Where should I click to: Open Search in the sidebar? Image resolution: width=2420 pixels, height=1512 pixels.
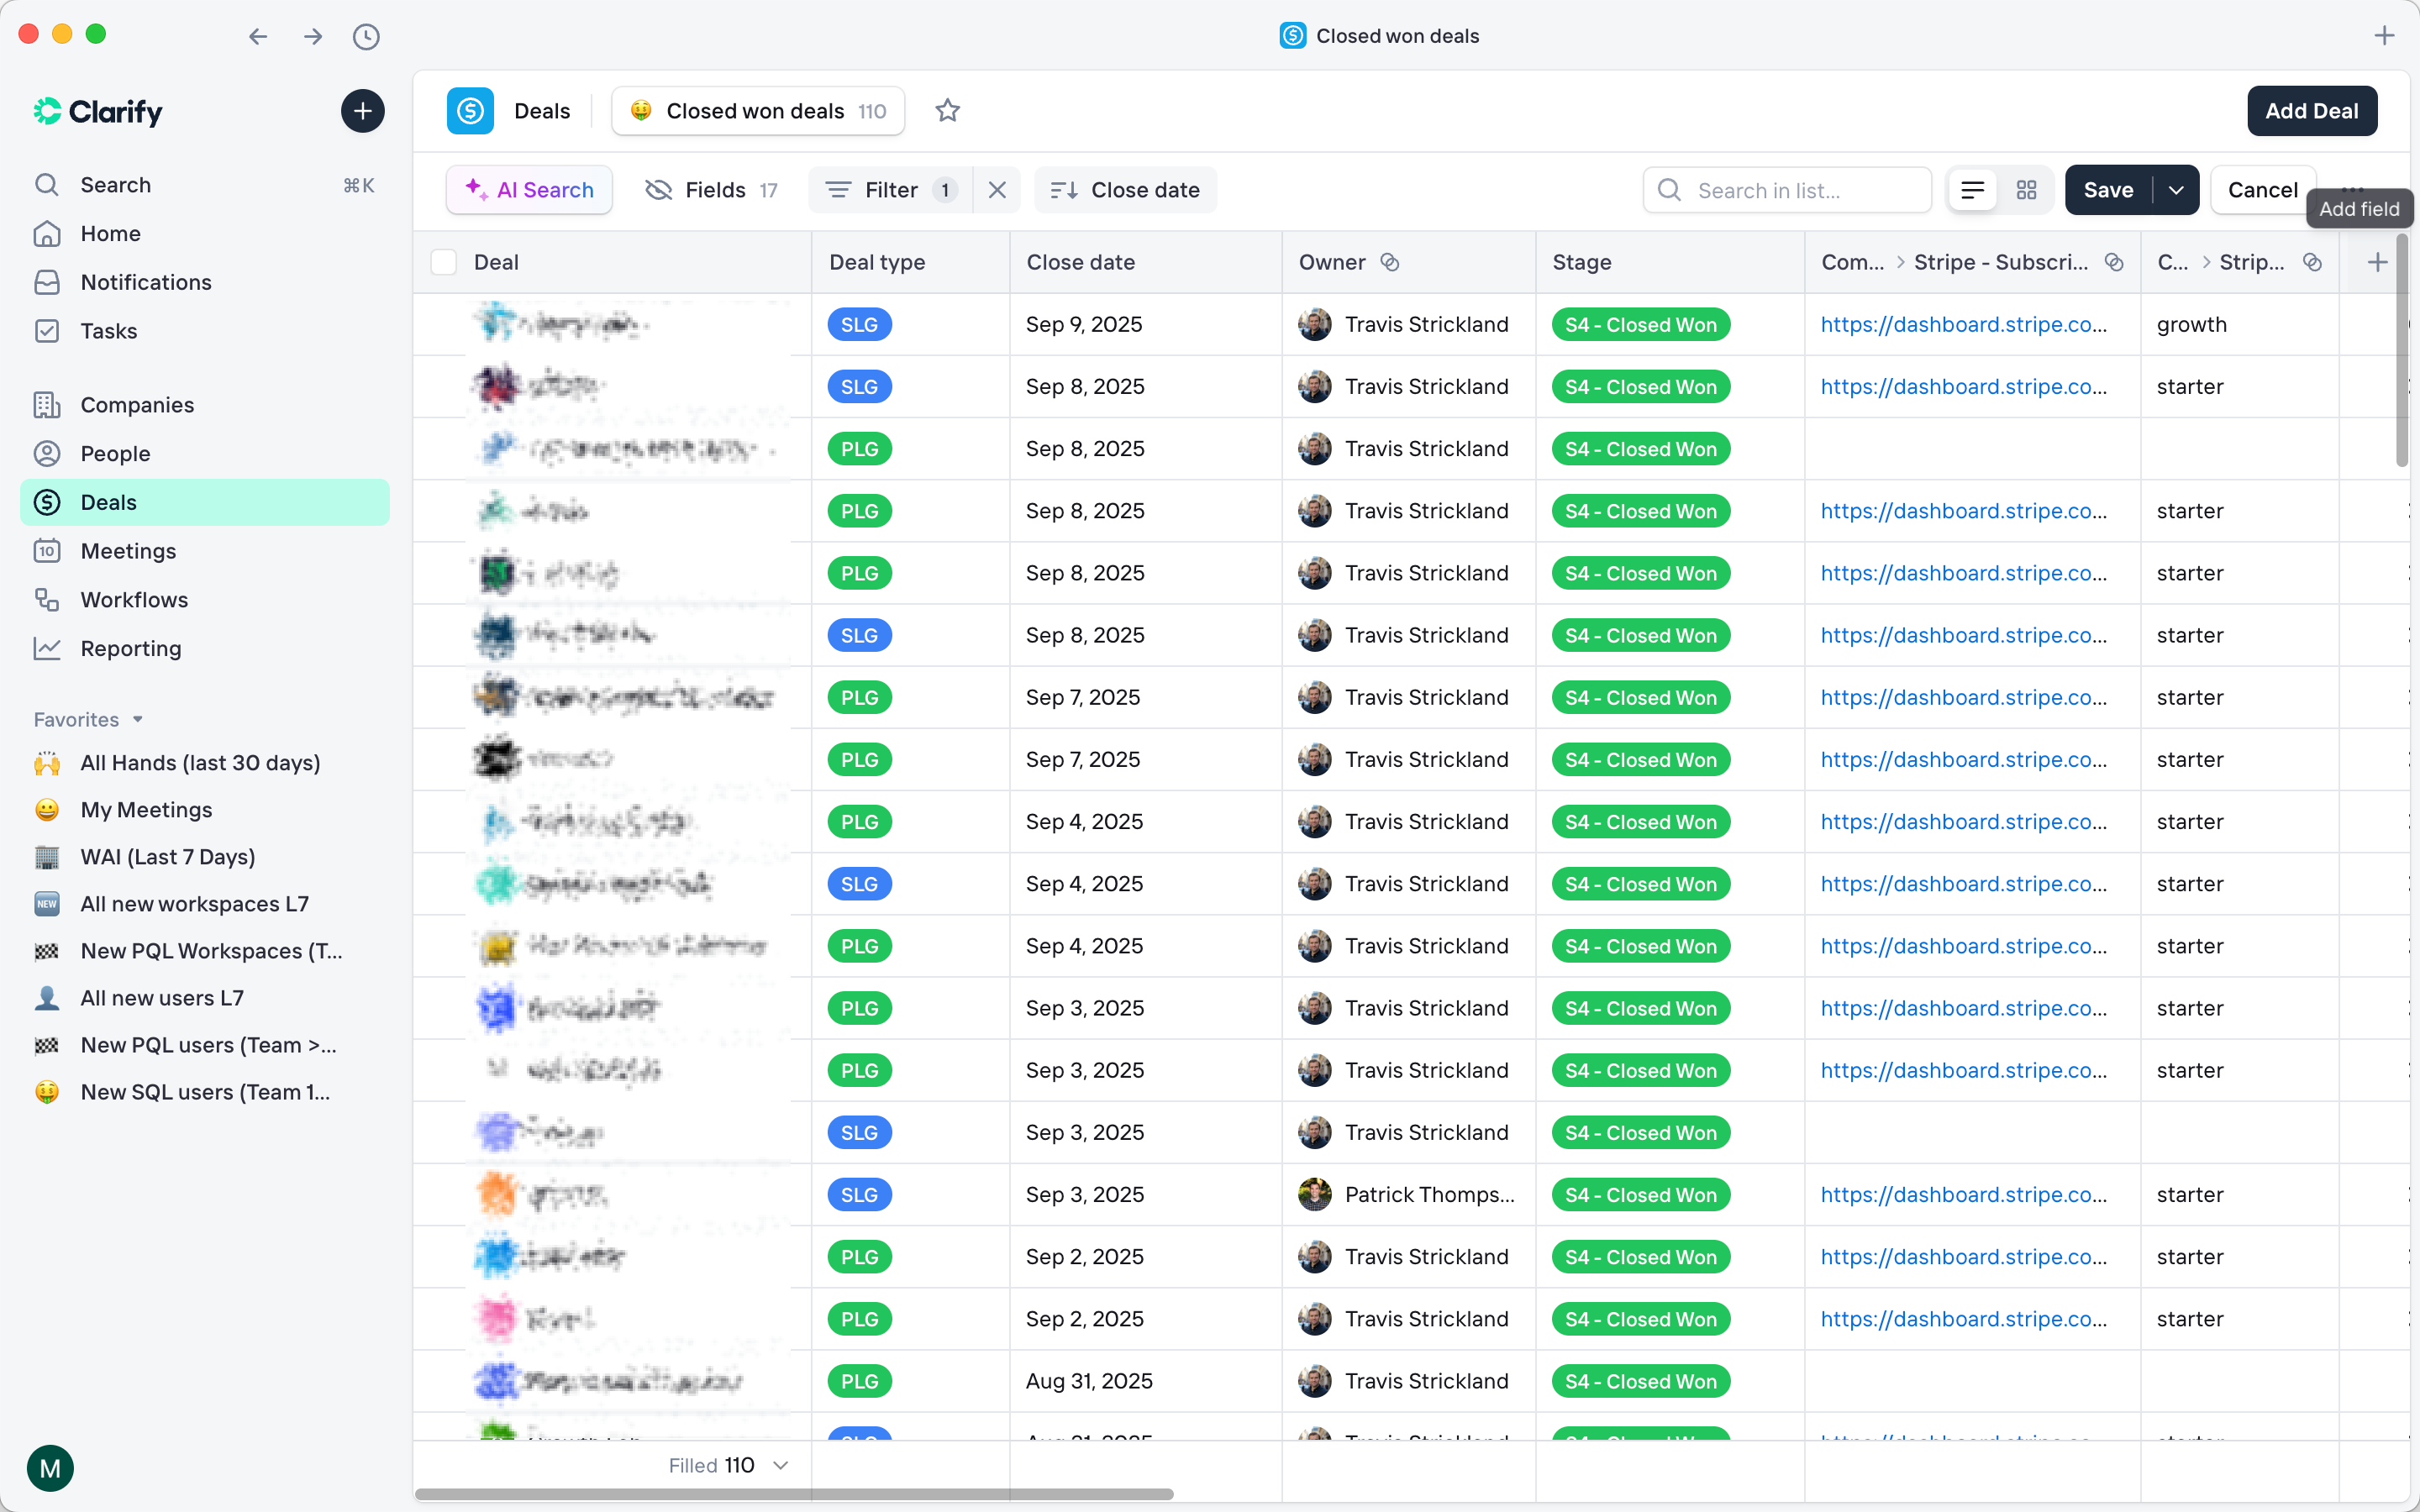205,185
